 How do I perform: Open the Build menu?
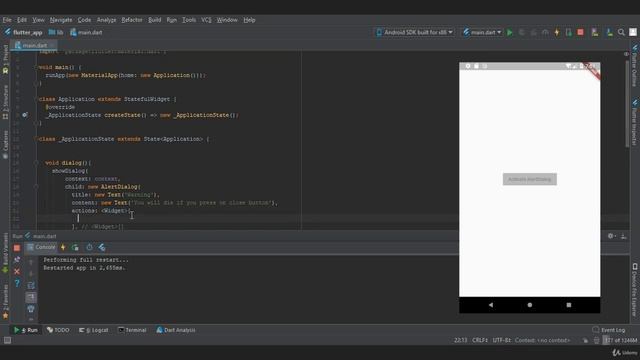click(x=155, y=20)
